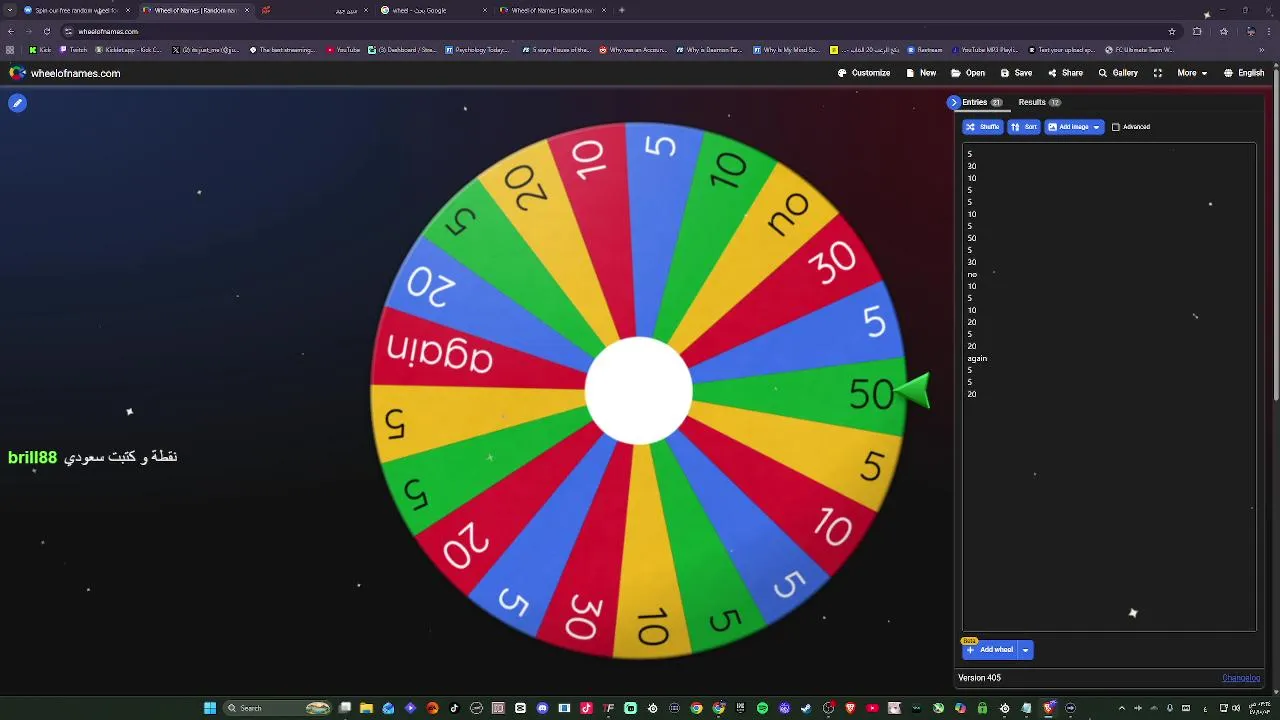Open the Customize menu
Image resolution: width=1280 pixels, height=720 pixels.
[x=864, y=73]
